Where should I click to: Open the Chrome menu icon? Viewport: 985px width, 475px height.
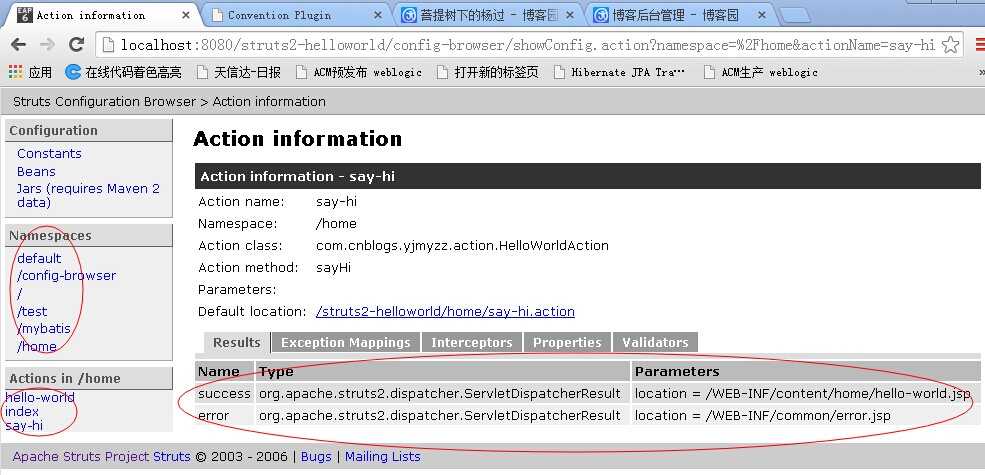[979, 45]
